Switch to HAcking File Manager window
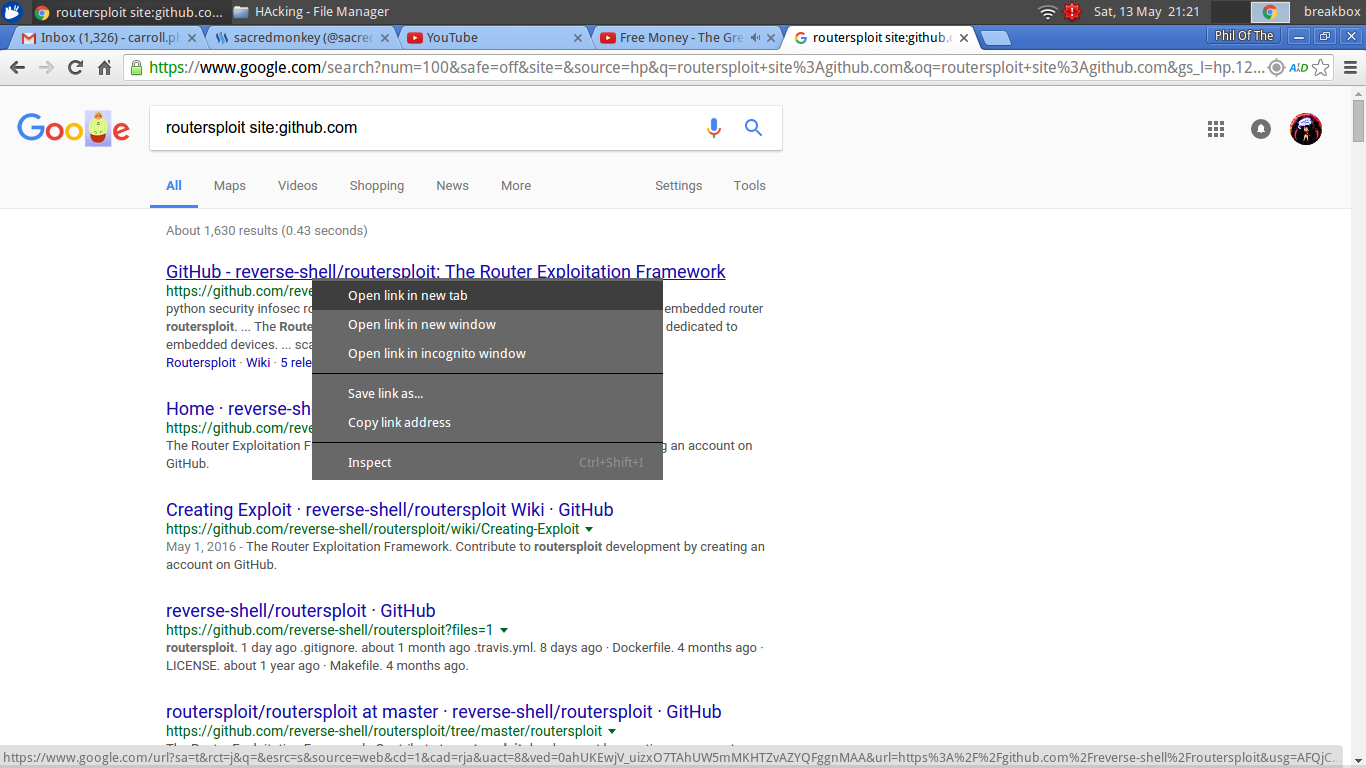The width and height of the screenshot is (1366, 768). click(311, 12)
